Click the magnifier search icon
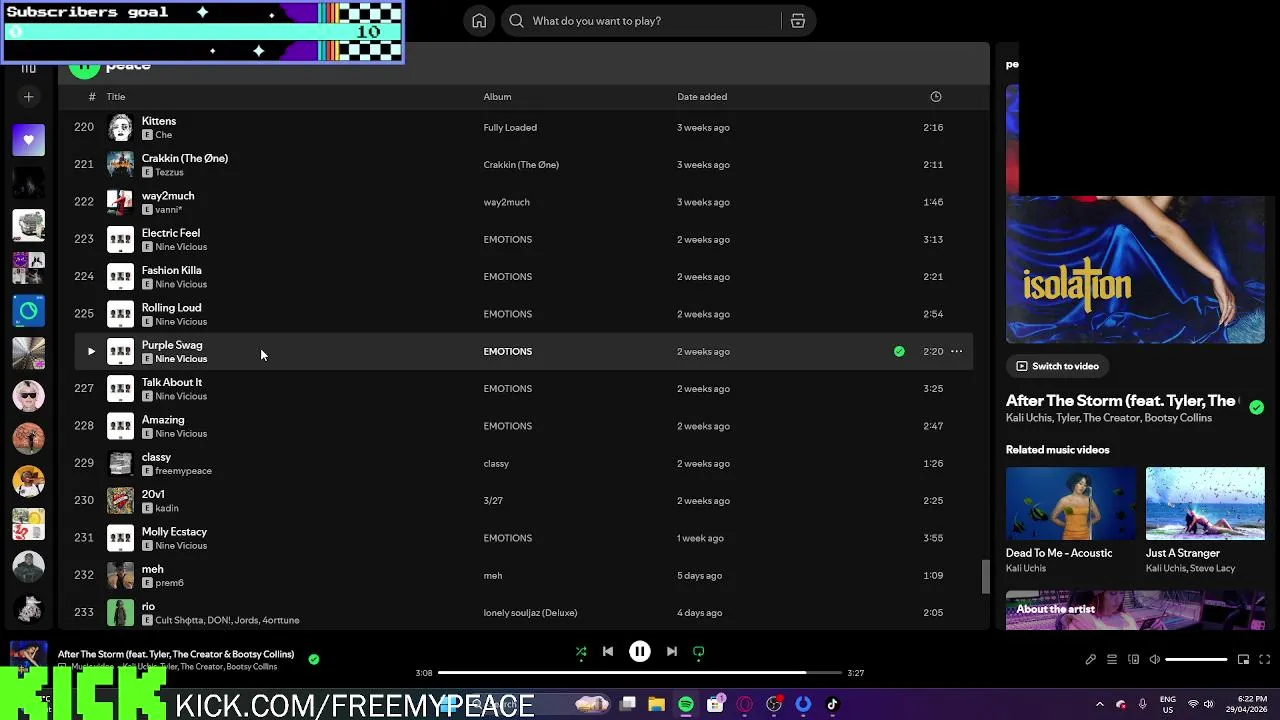The height and width of the screenshot is (720, 1280). 516,21
